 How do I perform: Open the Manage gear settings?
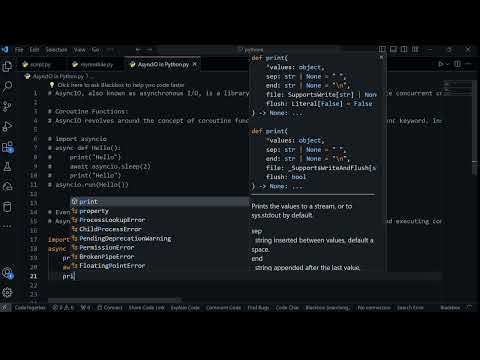click(x=7, y=293)
